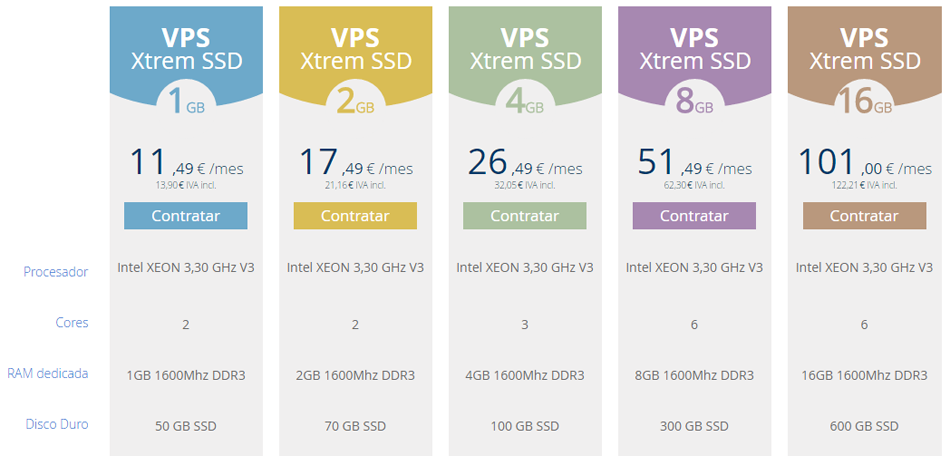This screenshot has width=950, height=456.
Task: Click the blue VPS Xtrem SSD header
Action: (186, 48)
